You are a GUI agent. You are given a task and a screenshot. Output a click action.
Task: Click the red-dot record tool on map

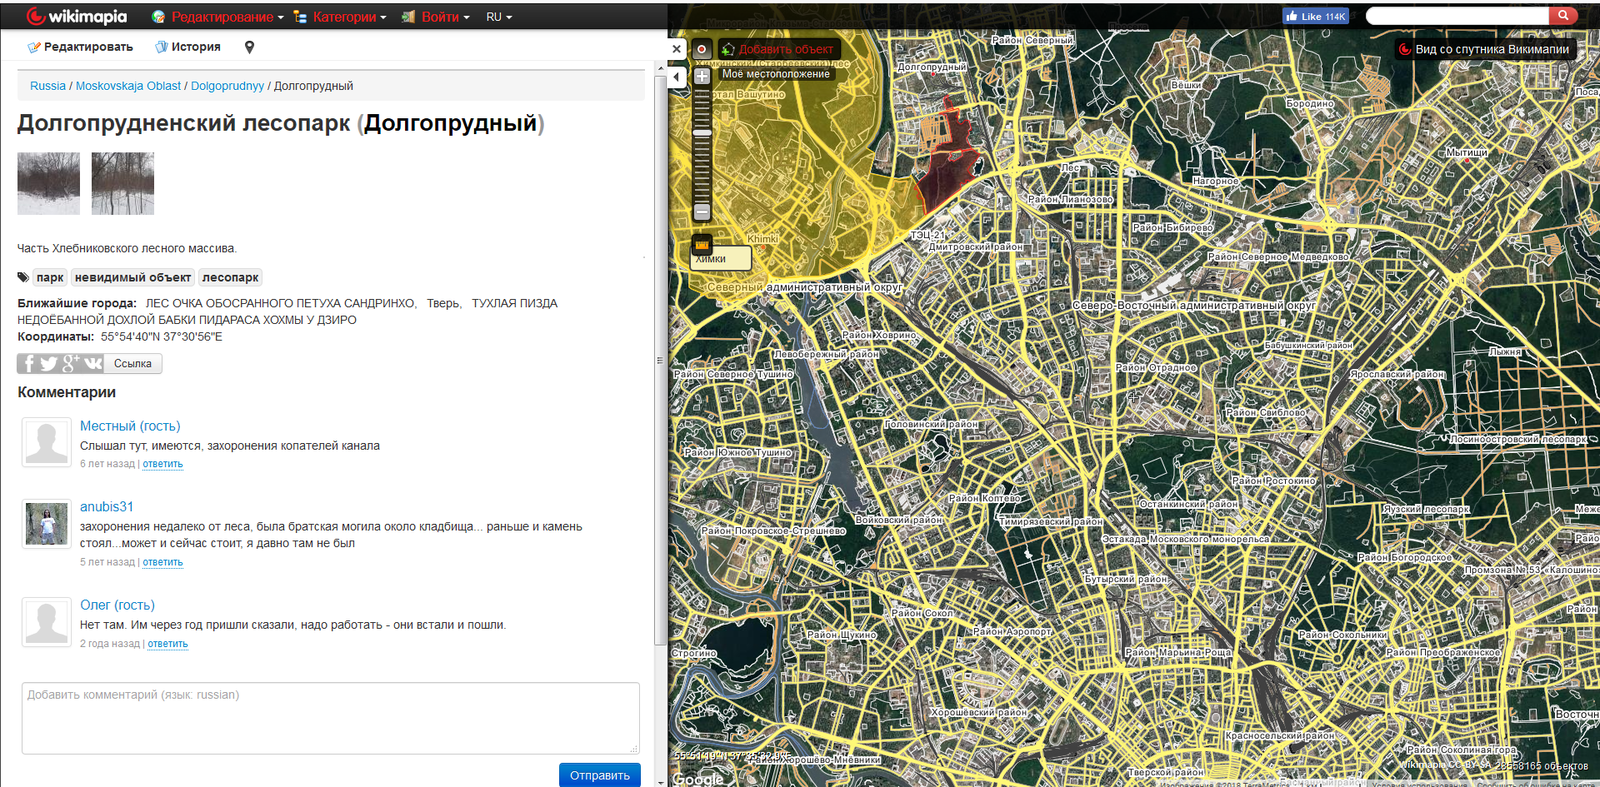pyautogui.click(x=702, y=49)
